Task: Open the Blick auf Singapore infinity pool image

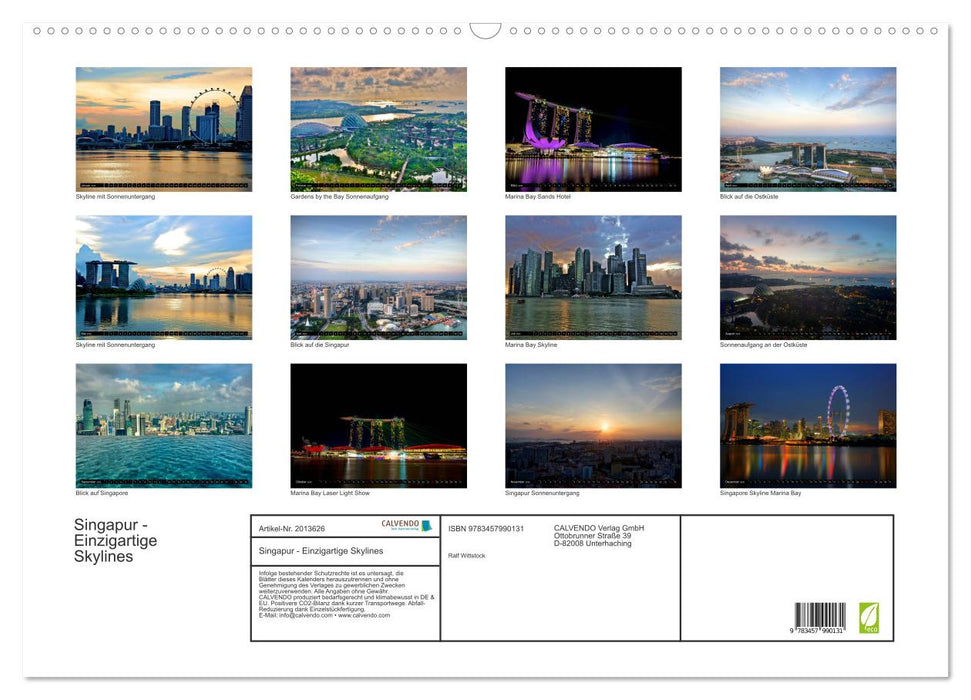Action: (x=164, y=425)
